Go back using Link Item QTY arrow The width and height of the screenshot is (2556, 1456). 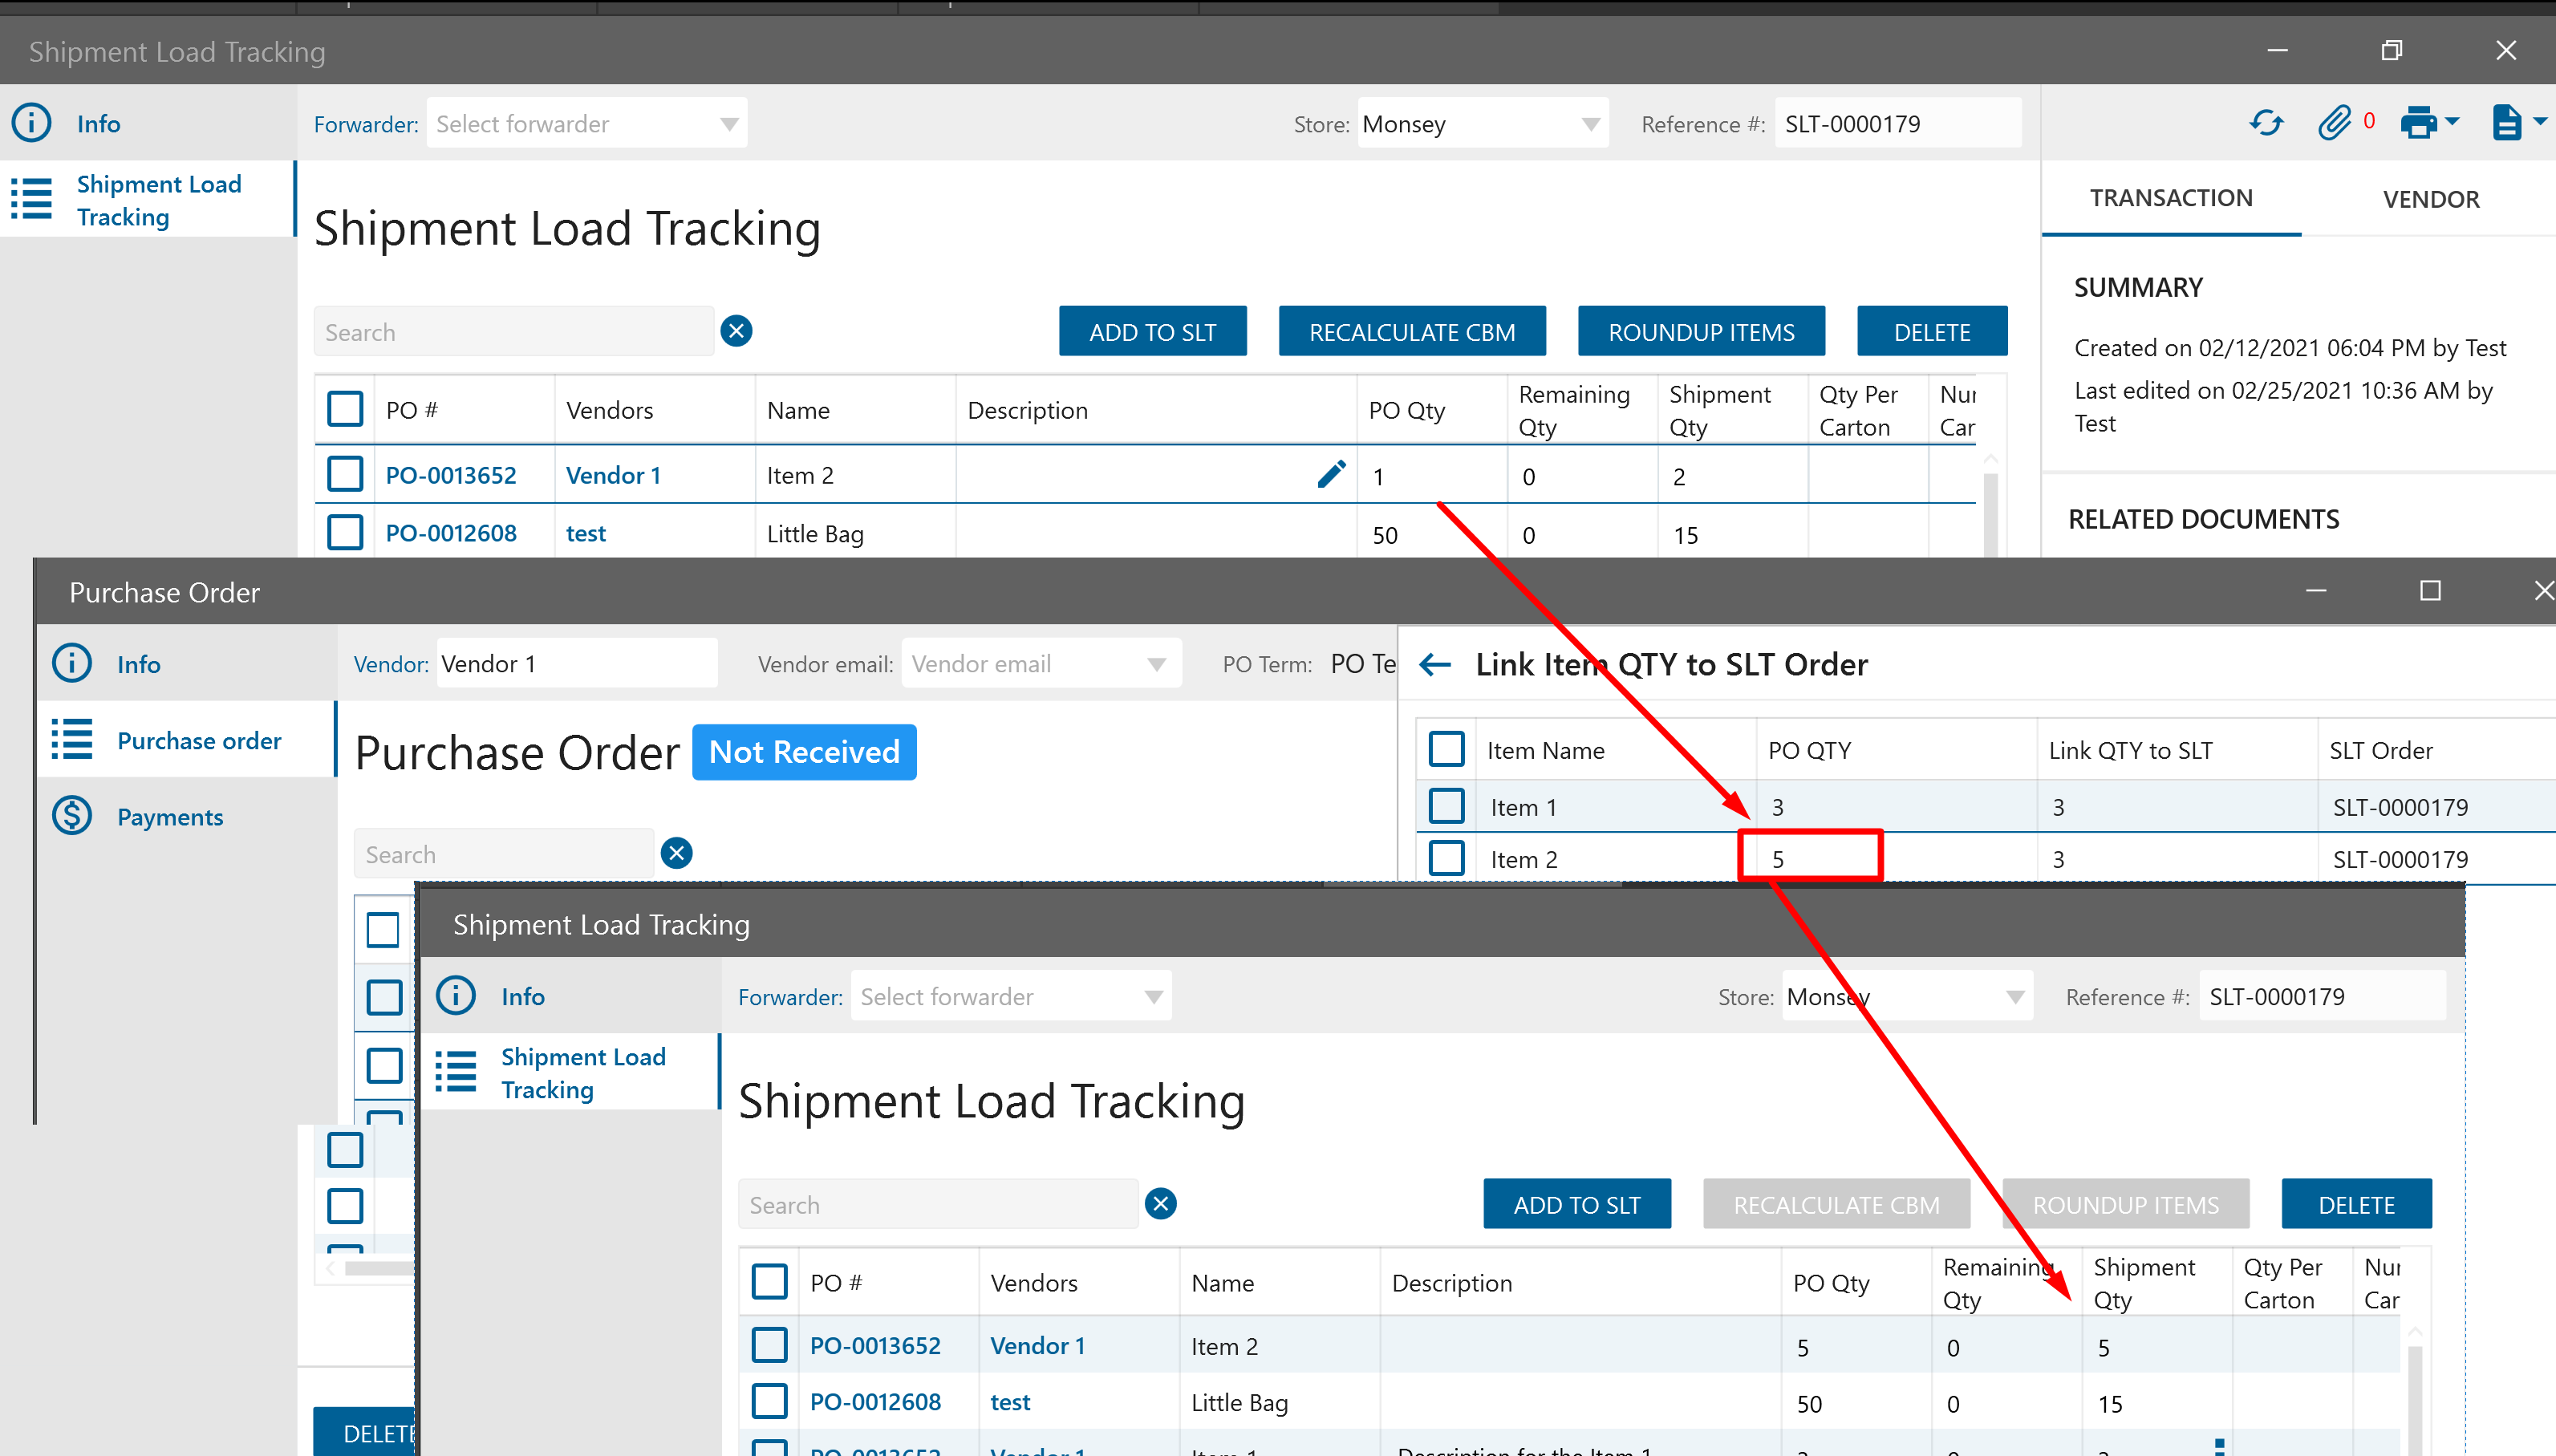pos(1435,664)
